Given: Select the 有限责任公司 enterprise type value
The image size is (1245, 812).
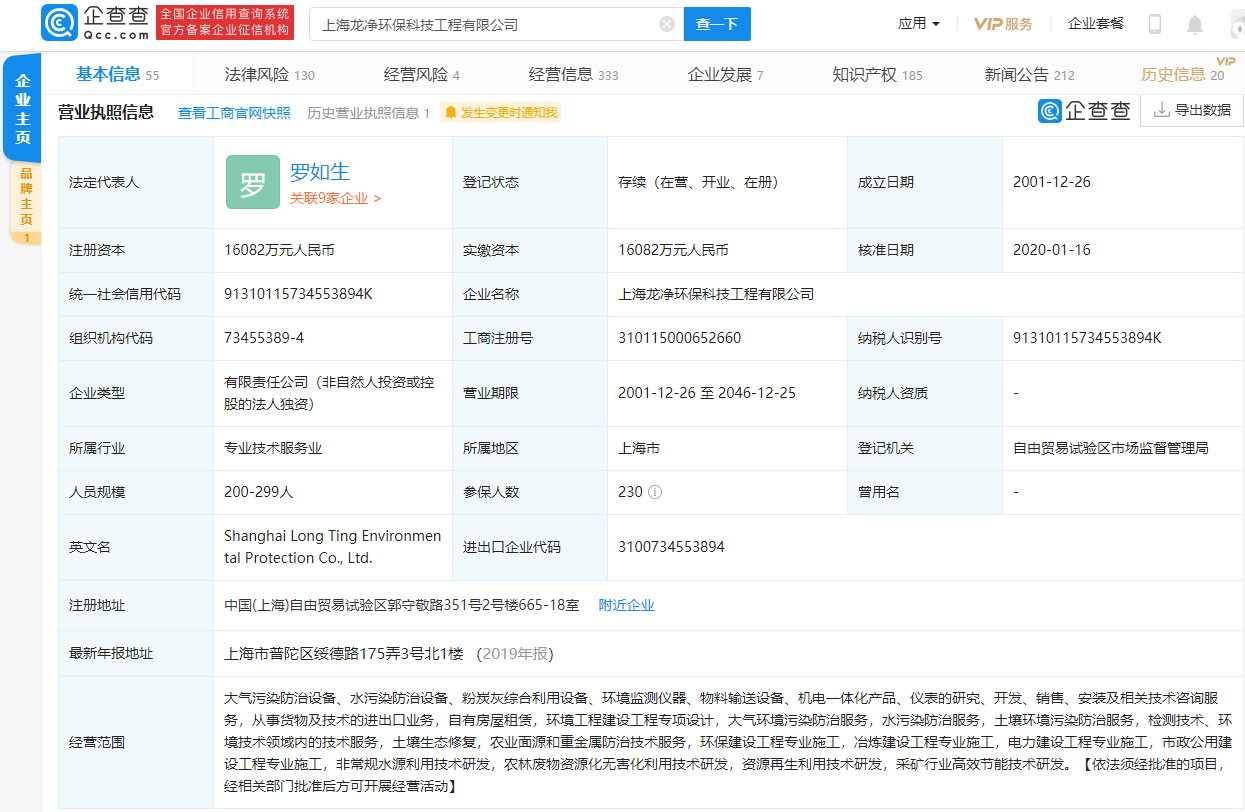Looking at the screenshot, I should (x=329, y=393).
